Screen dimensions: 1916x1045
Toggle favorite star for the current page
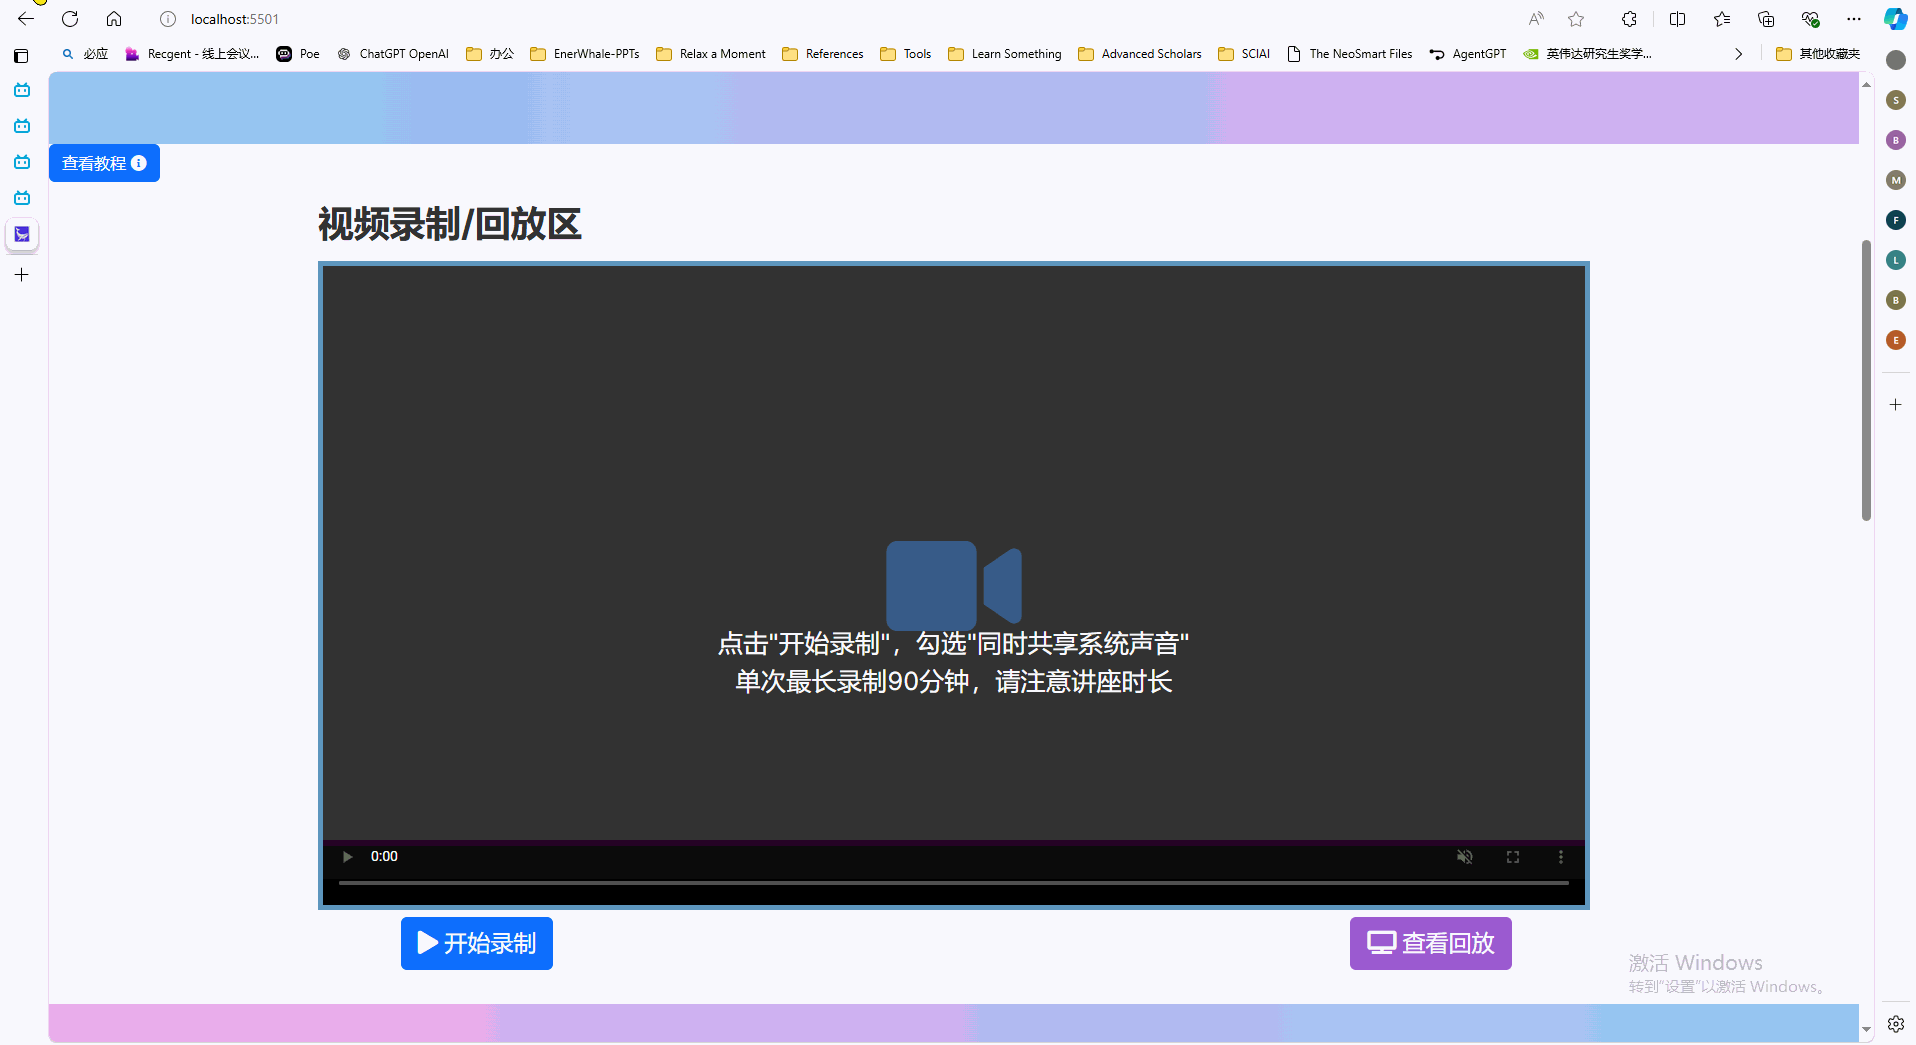pyautogui.click(x=1575, y=18)
